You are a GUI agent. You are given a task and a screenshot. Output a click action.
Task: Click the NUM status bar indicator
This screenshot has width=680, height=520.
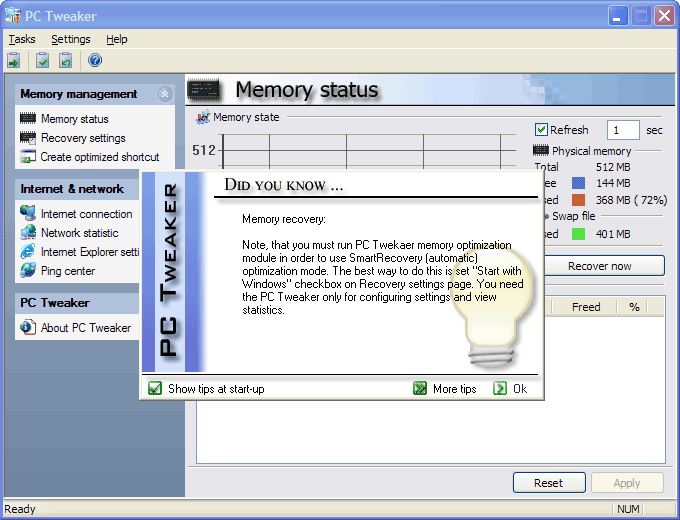pyautogui.click(x=628, y=509)
